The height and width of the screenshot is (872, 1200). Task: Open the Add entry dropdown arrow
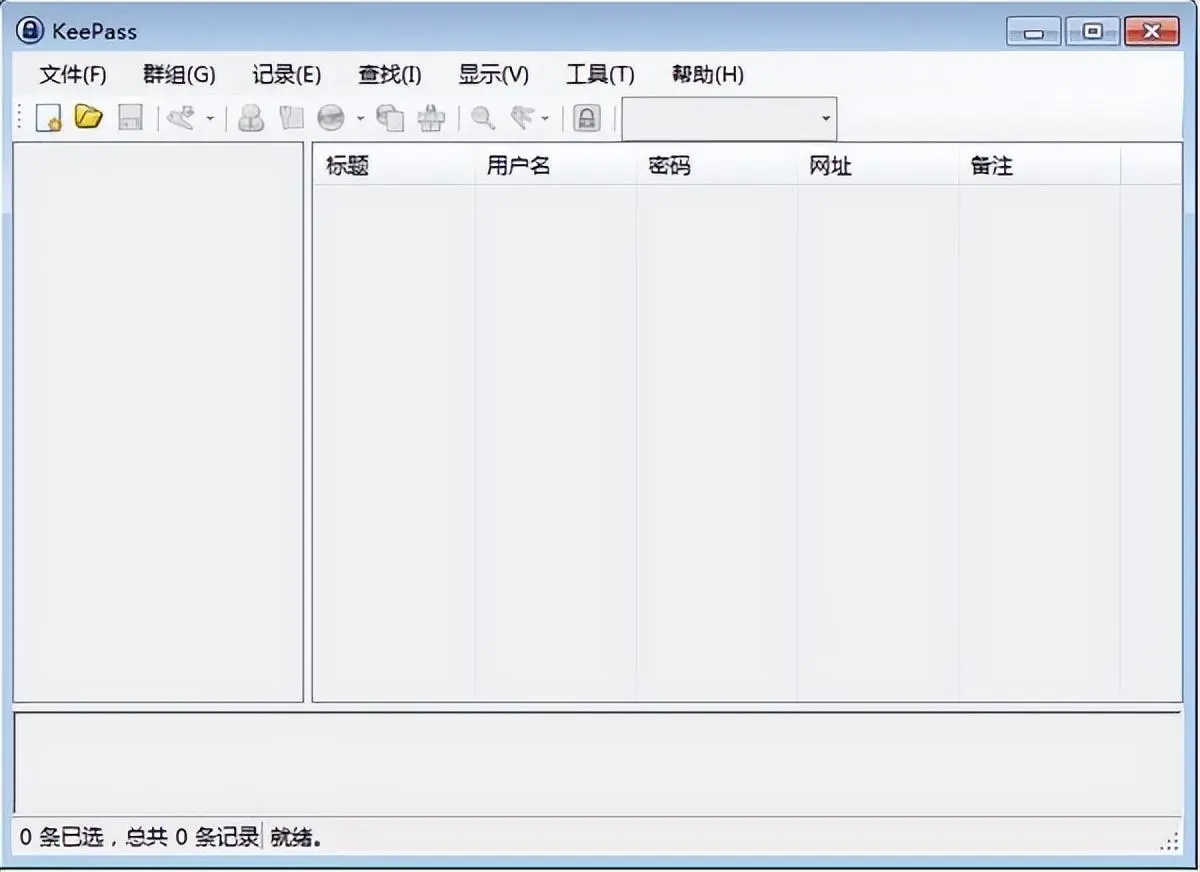click(x=210, y=119)
